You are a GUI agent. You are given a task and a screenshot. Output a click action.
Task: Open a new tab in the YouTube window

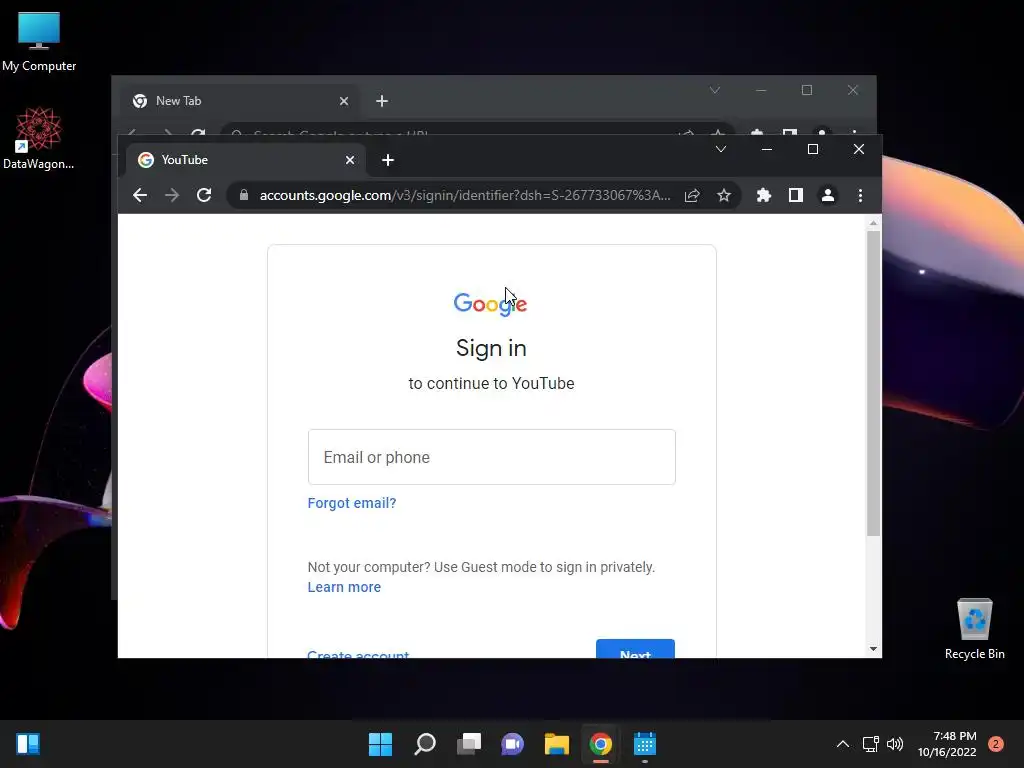(x=388, y=160)
